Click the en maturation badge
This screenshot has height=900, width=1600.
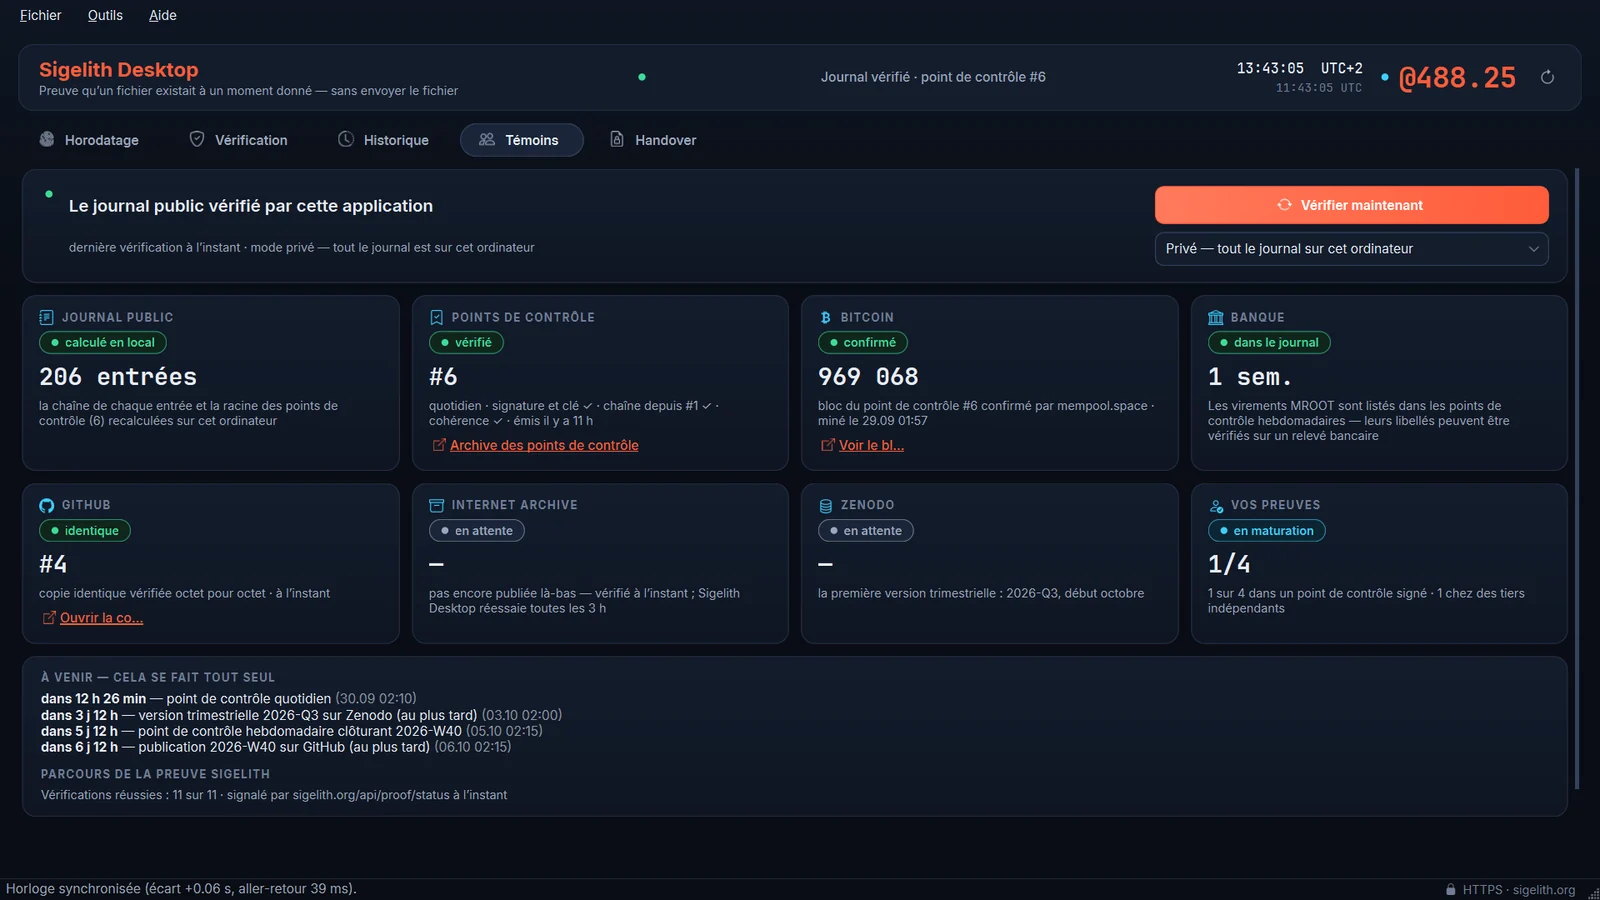coord(1266,531)
